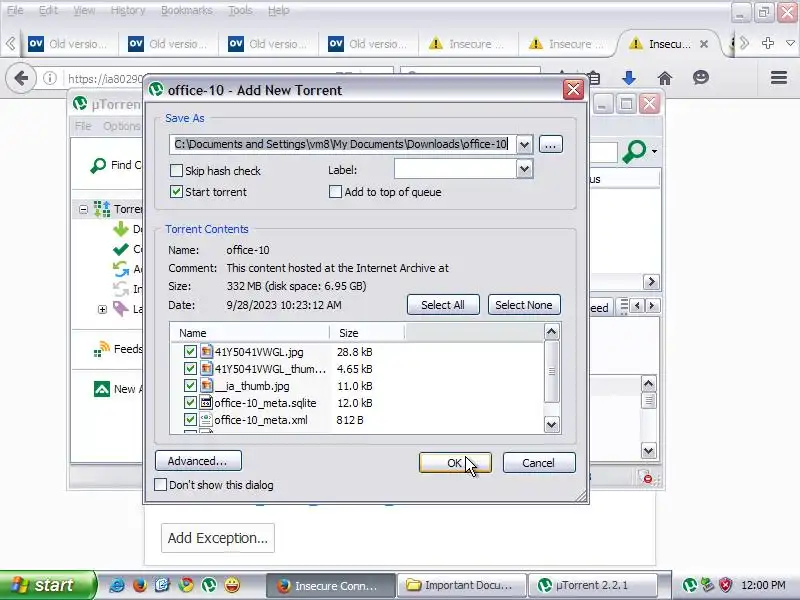Open the Firefox File menu
This screenshot has width=800, height=600.
[15, 10]
